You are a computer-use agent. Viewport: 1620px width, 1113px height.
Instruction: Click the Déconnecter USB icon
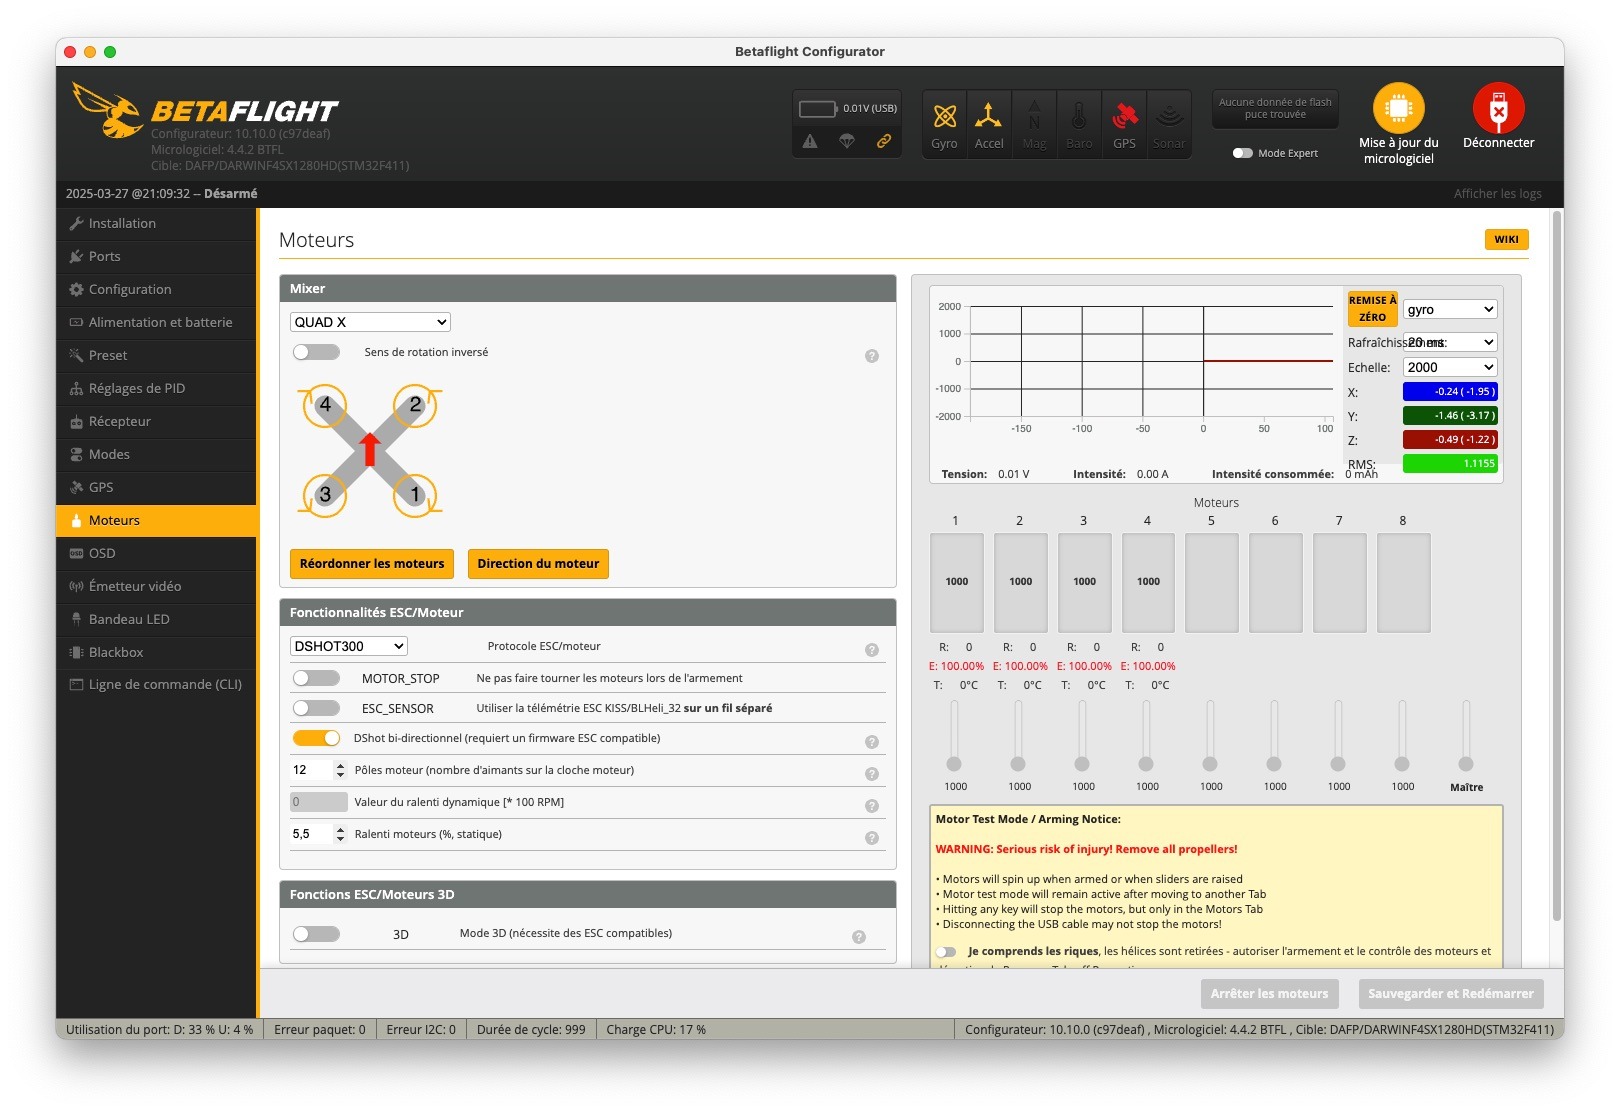(x=1498, y=108)
